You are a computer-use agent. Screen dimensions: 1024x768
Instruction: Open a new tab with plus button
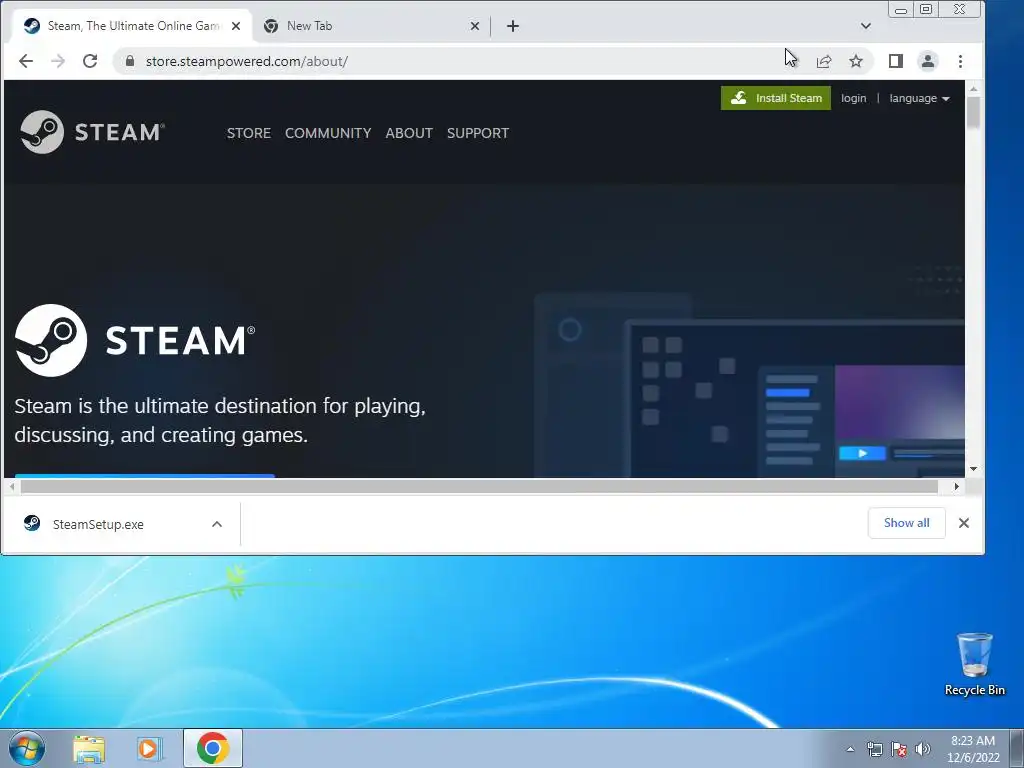(513, 26)
